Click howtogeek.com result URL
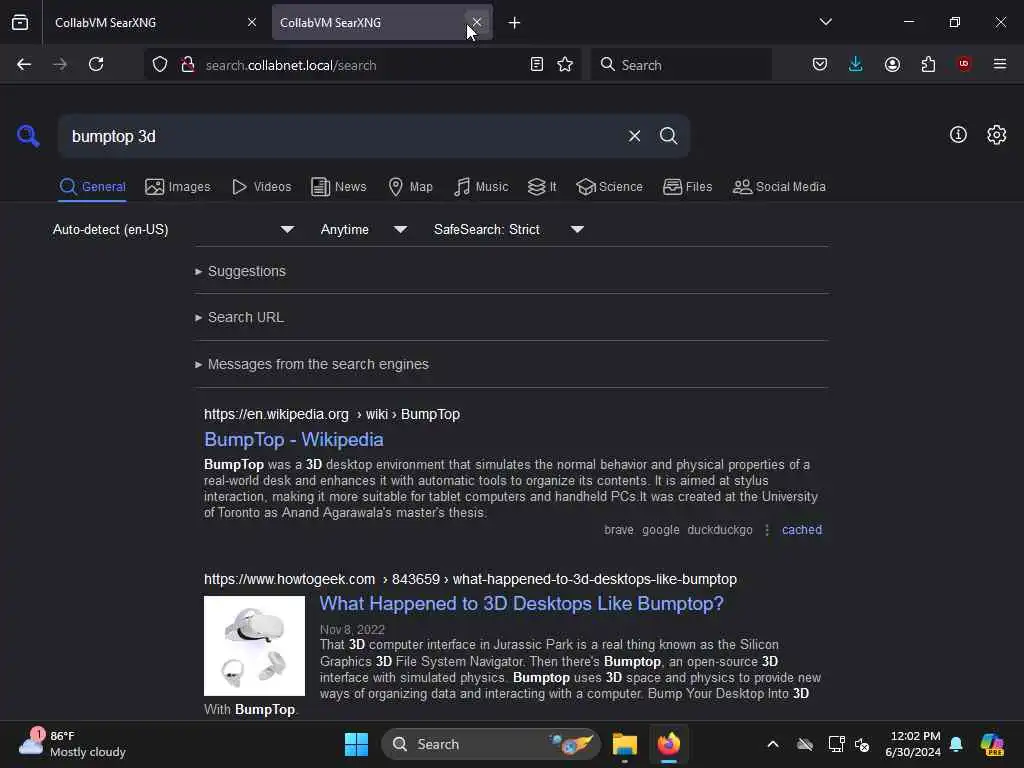This screenshot has width=1024, height=768. (470, 579)
